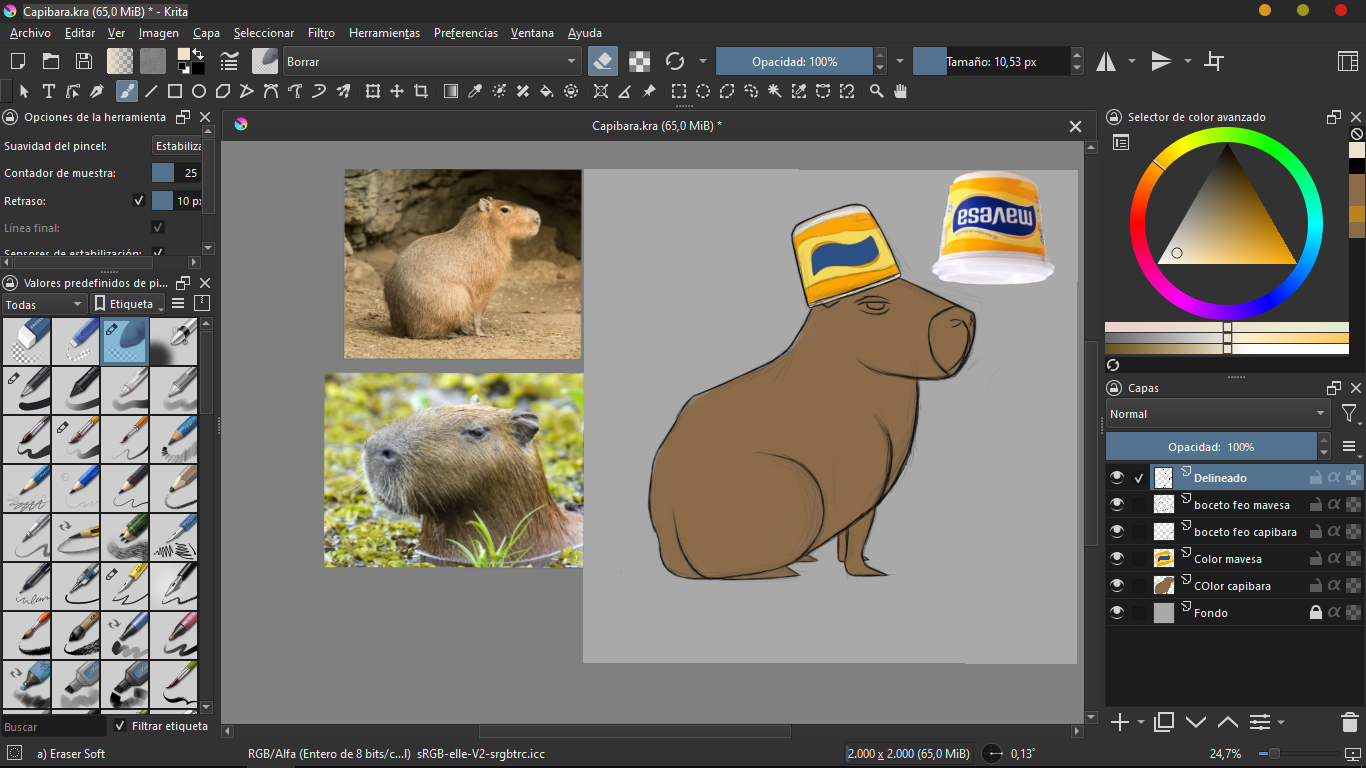
Task: Select the Crop tool
Action: (421, 91)
